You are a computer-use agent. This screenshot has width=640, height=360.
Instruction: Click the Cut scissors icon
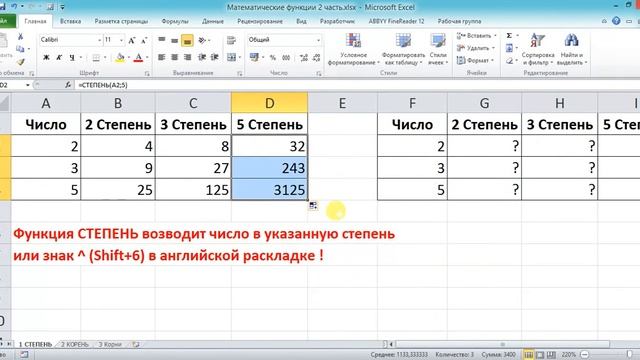pos(20,37)
